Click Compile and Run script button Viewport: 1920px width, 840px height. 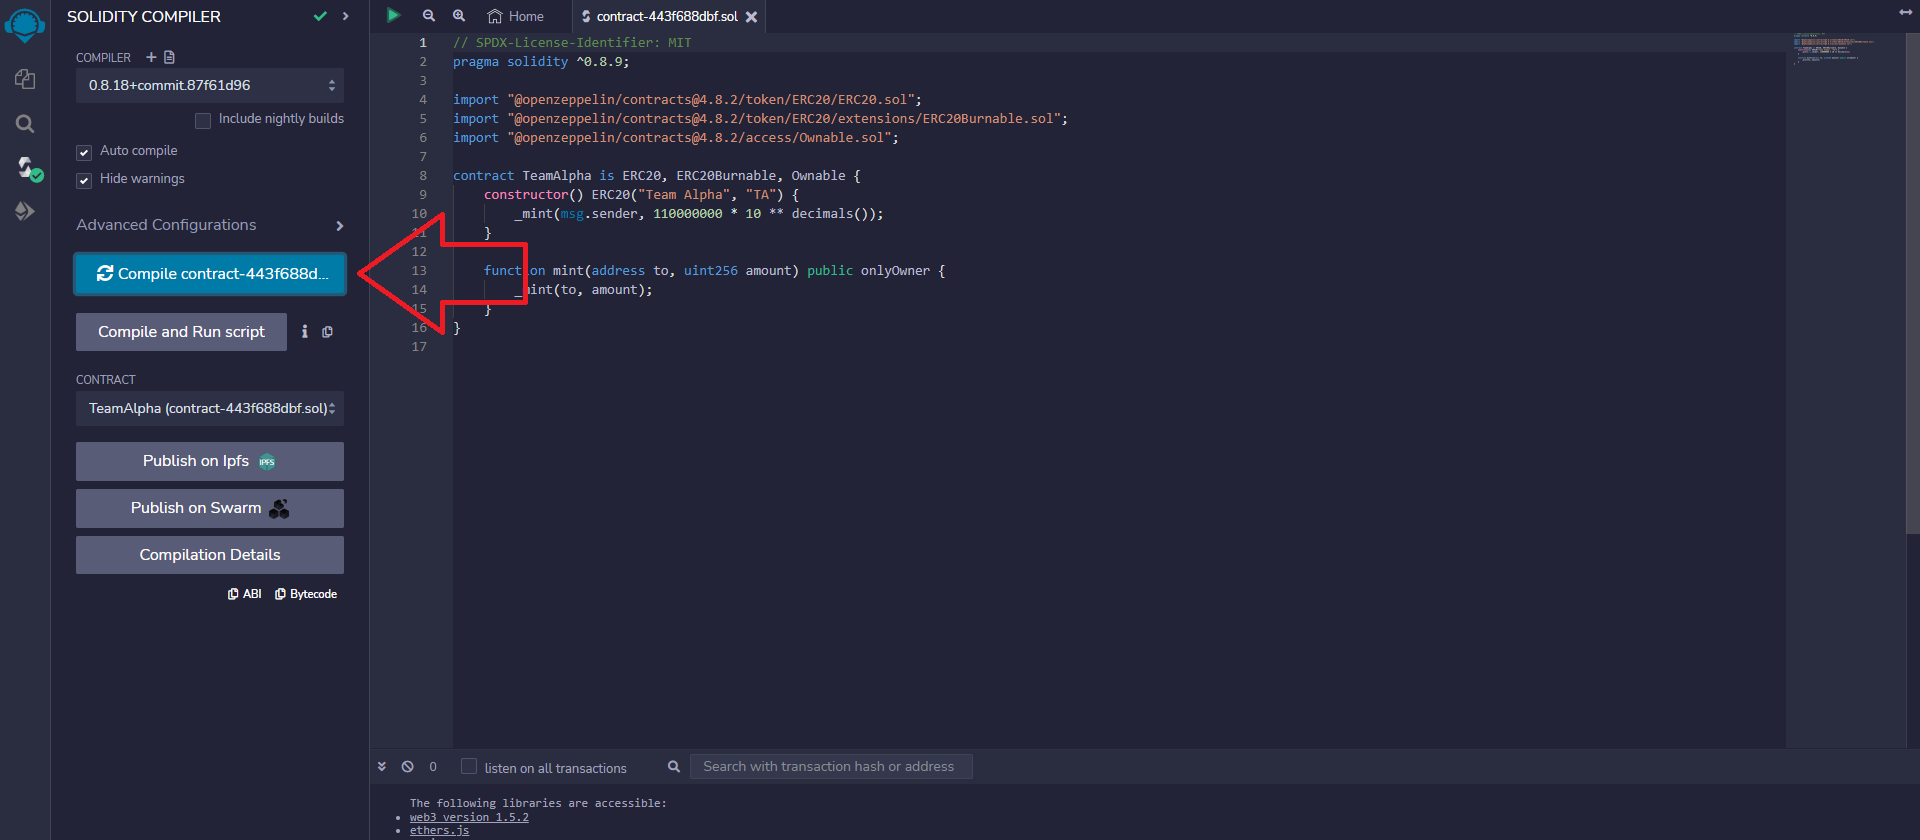coord(181,332)
